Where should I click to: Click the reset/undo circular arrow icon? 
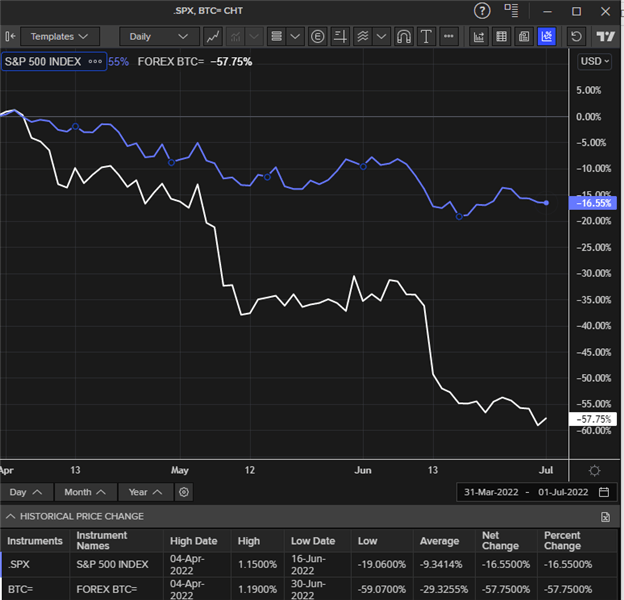coord(576,37)
